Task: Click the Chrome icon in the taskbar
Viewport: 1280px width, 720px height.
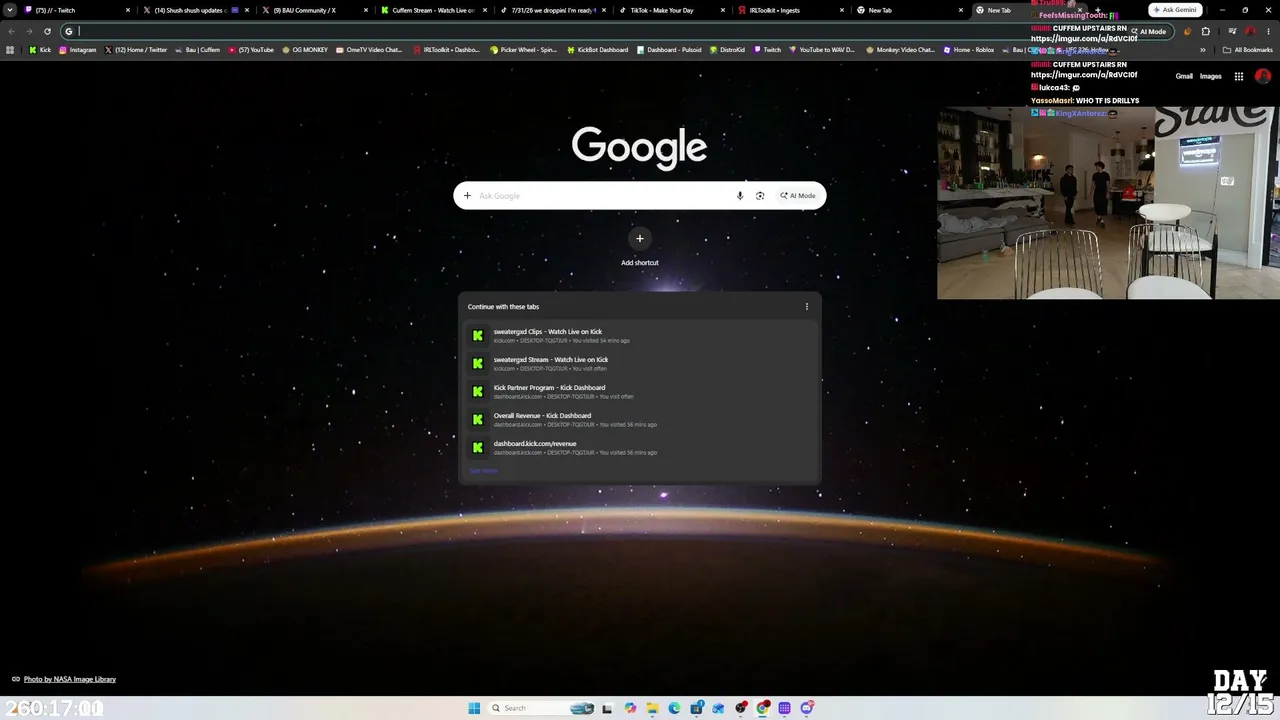Action: [762, 708]
